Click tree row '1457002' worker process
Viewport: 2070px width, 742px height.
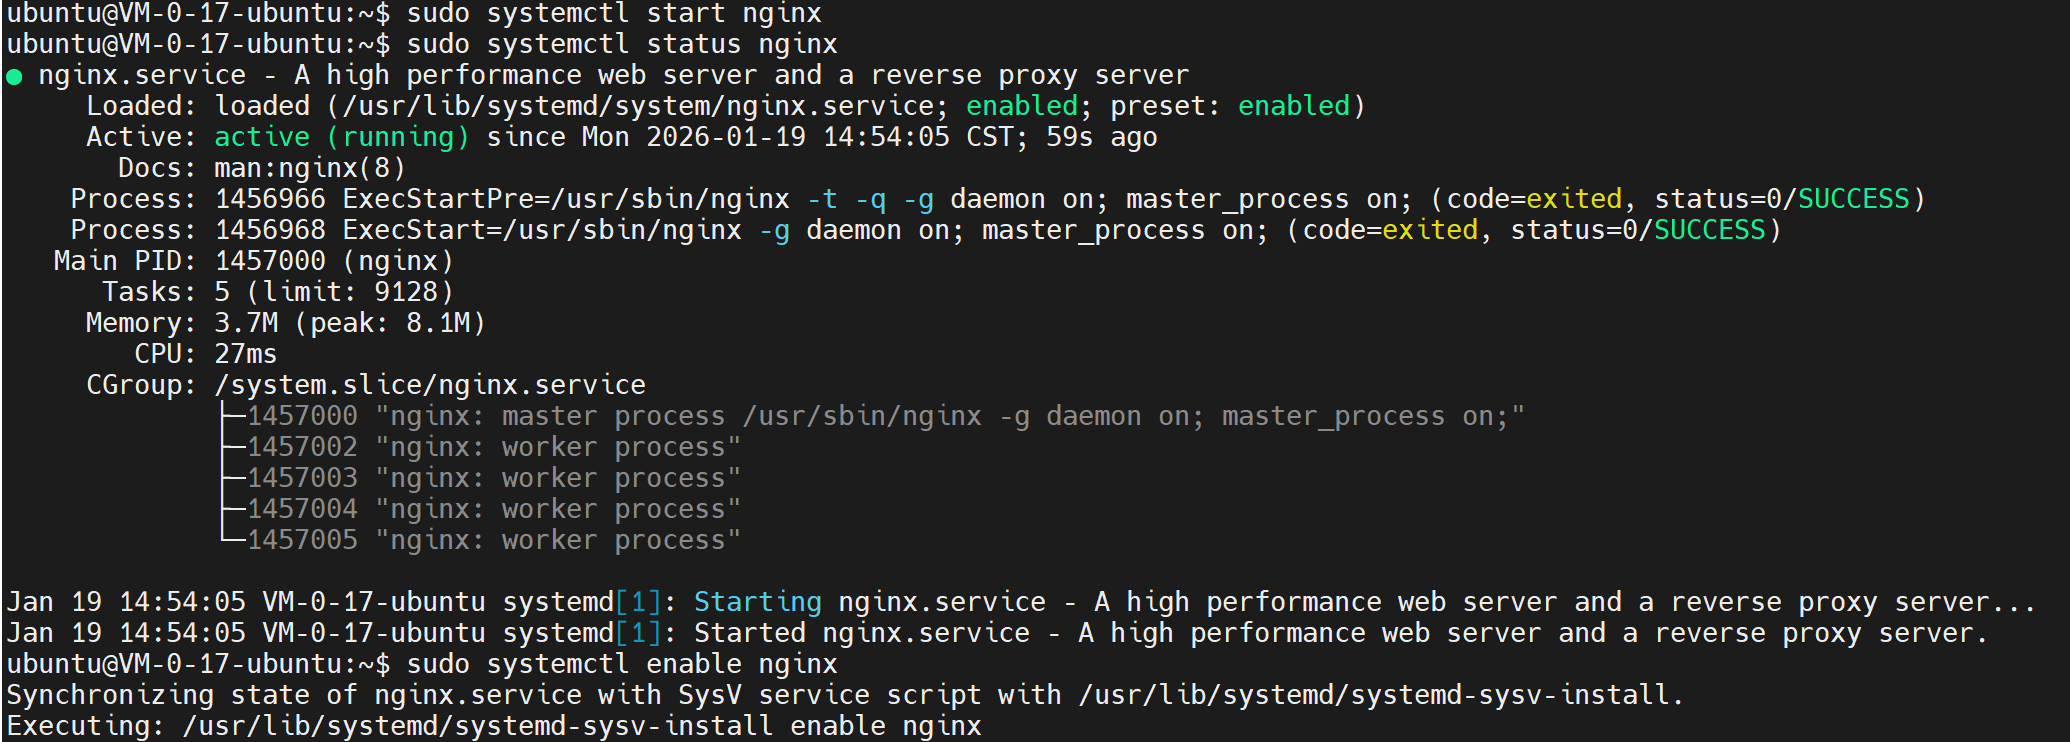click(494, 447)
